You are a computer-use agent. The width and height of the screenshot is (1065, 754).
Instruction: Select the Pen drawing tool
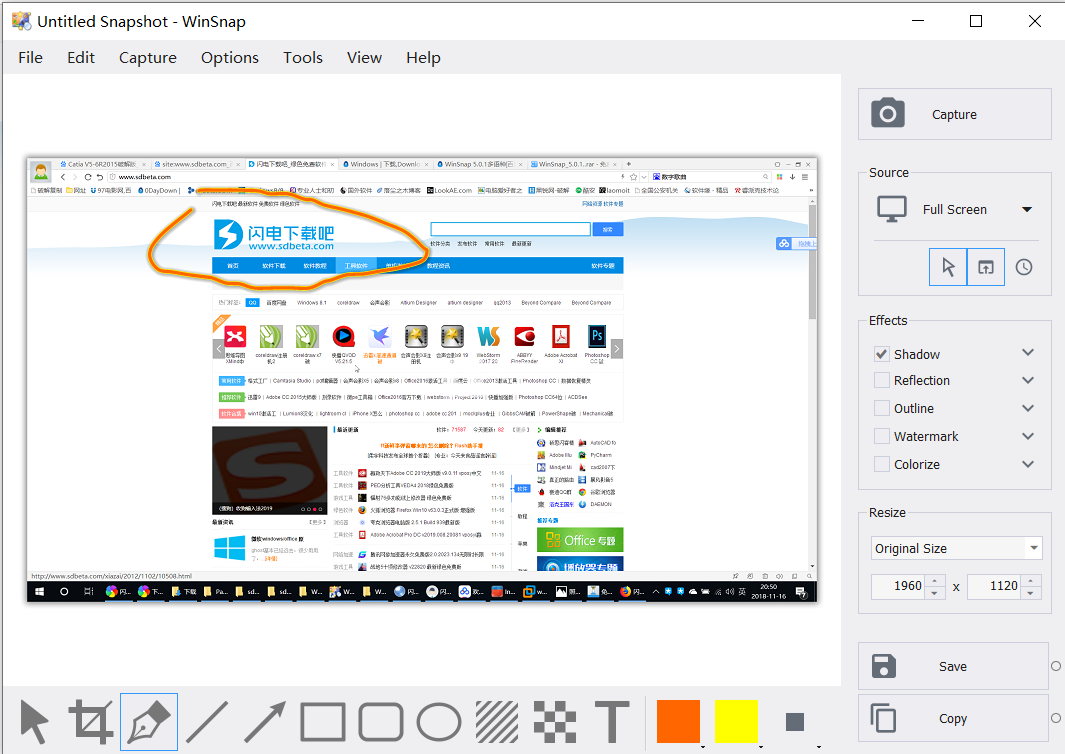149,721
